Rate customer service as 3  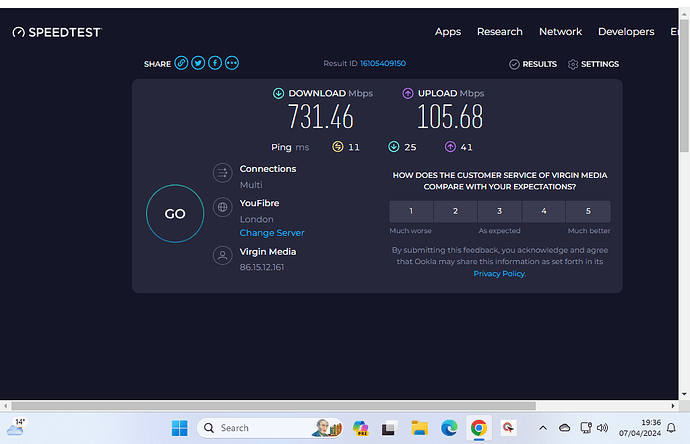pyautogui.click(x=499, y=211)
